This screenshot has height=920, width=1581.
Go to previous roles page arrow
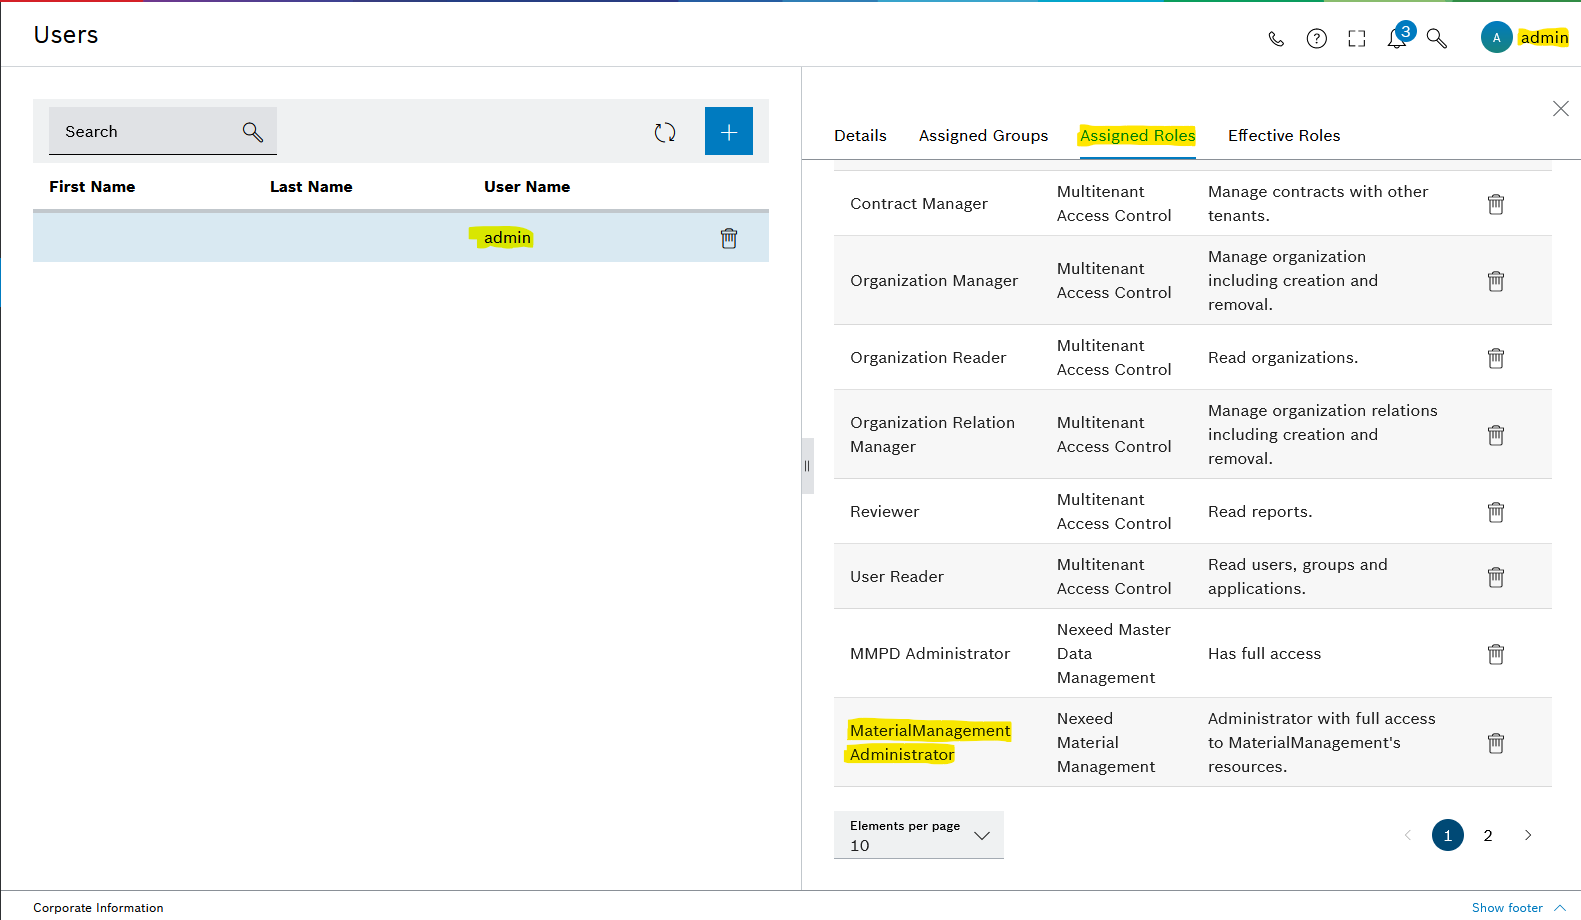[1408, 835]
